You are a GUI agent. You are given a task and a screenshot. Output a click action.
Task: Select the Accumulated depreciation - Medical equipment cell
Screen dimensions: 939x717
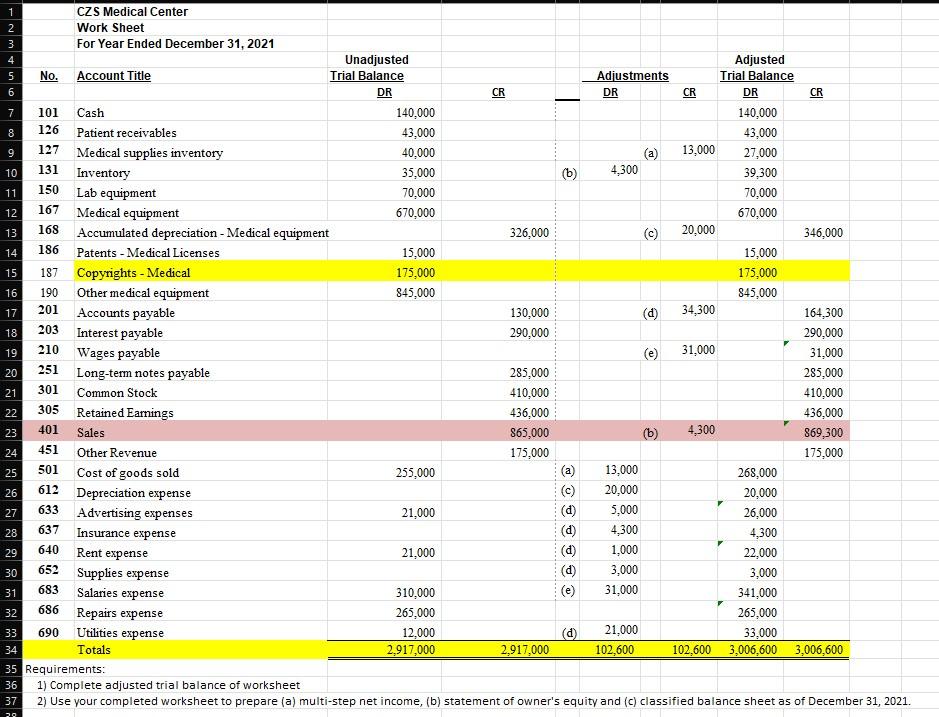tap(200, 232)
